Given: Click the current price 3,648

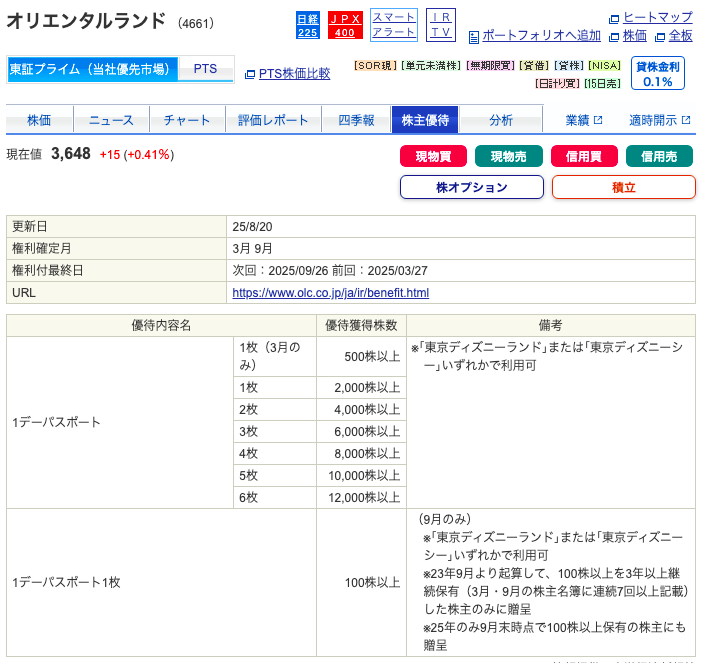Looking at the screenshot, I should click(71, 154).
